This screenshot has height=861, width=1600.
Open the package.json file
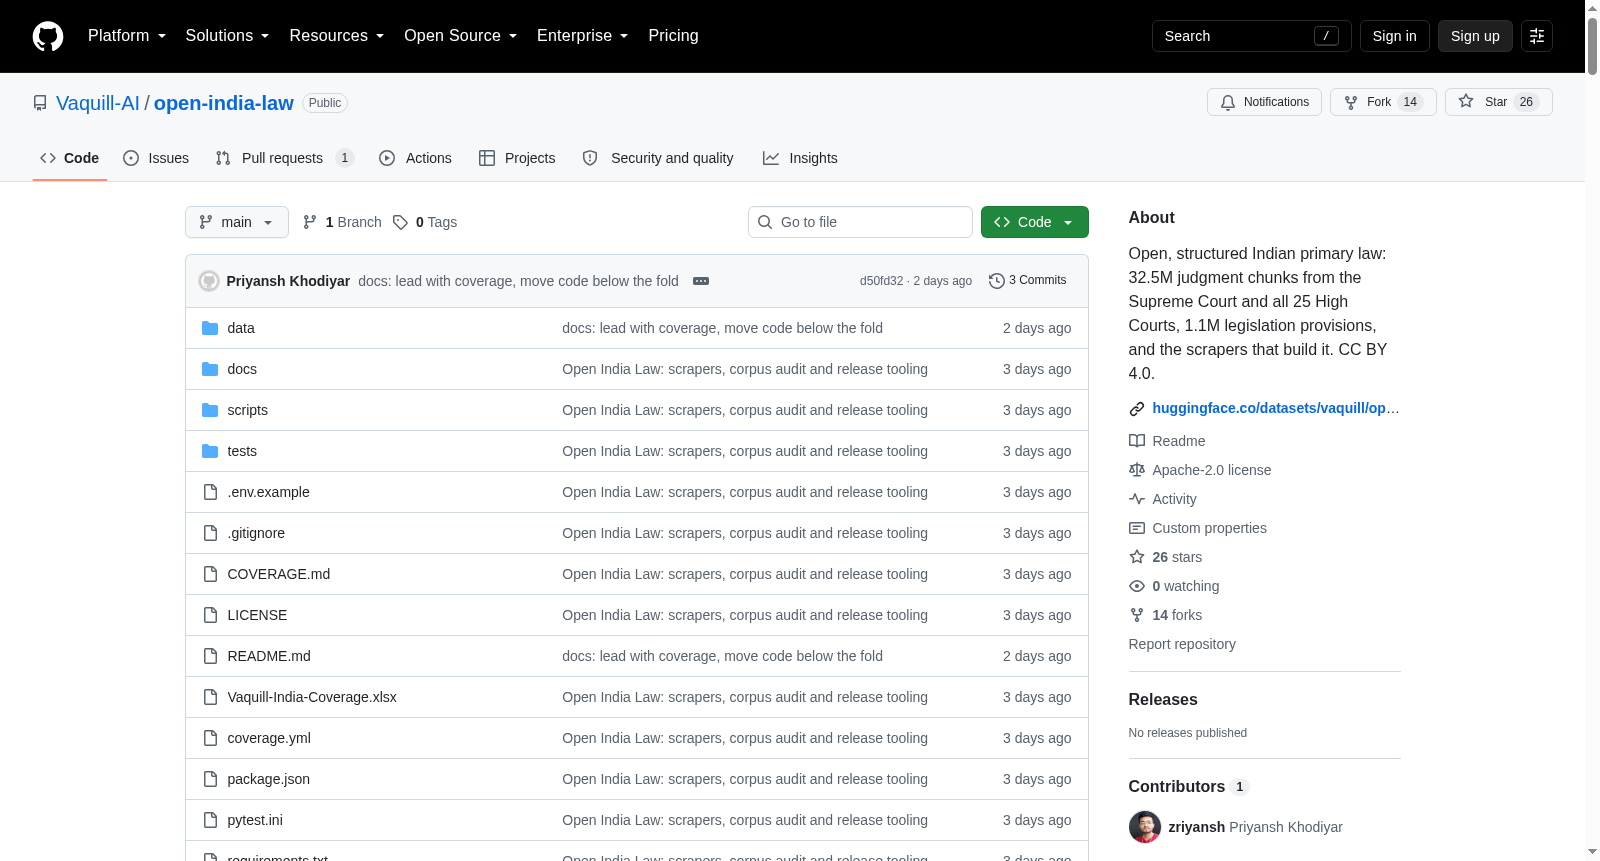(269, 779)
